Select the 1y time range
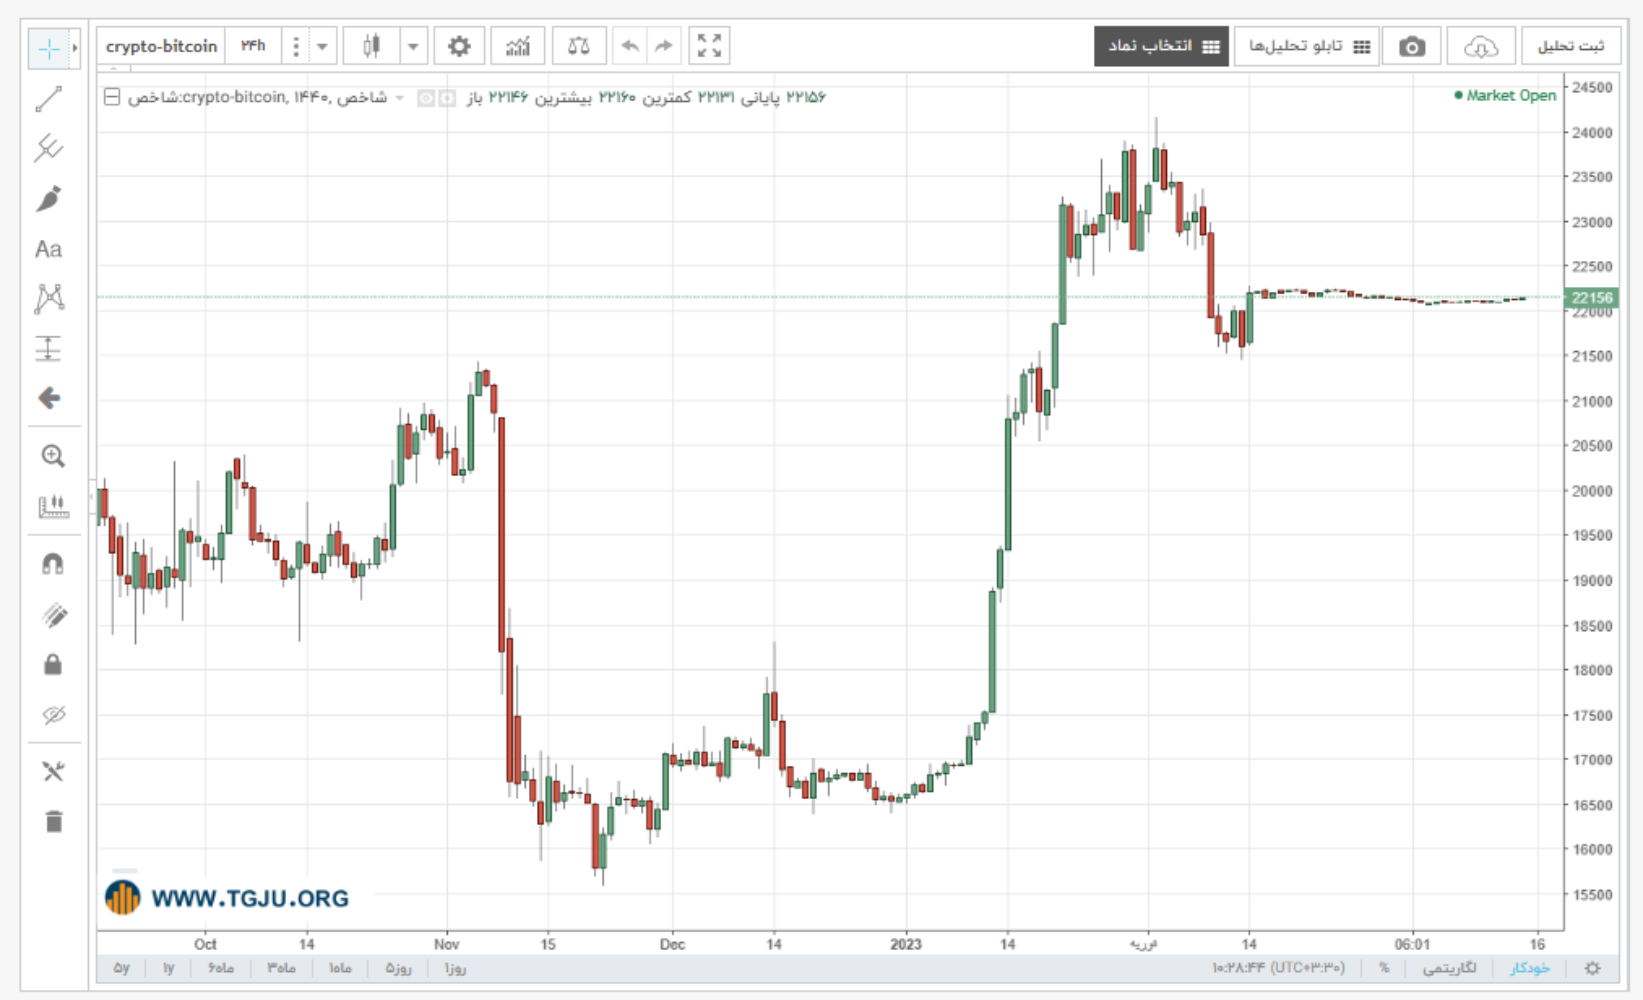 pyautogui.click(x=169, y=968)
